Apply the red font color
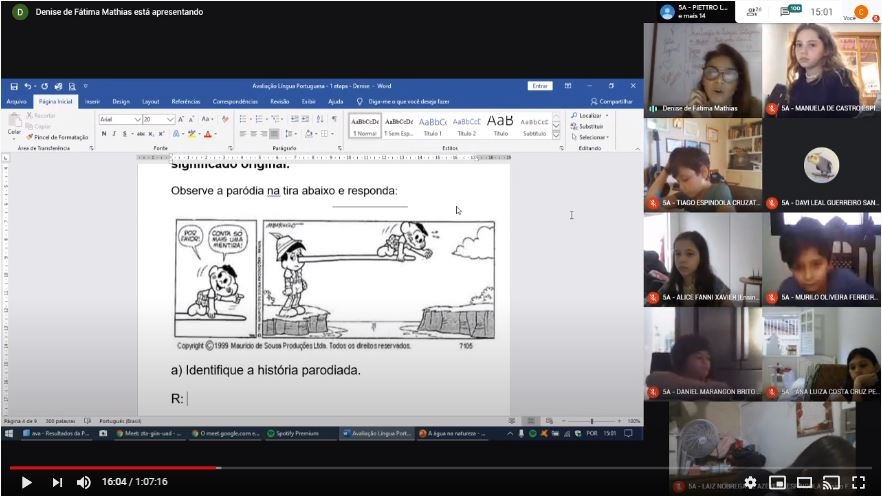 click(x=208, y=134)
